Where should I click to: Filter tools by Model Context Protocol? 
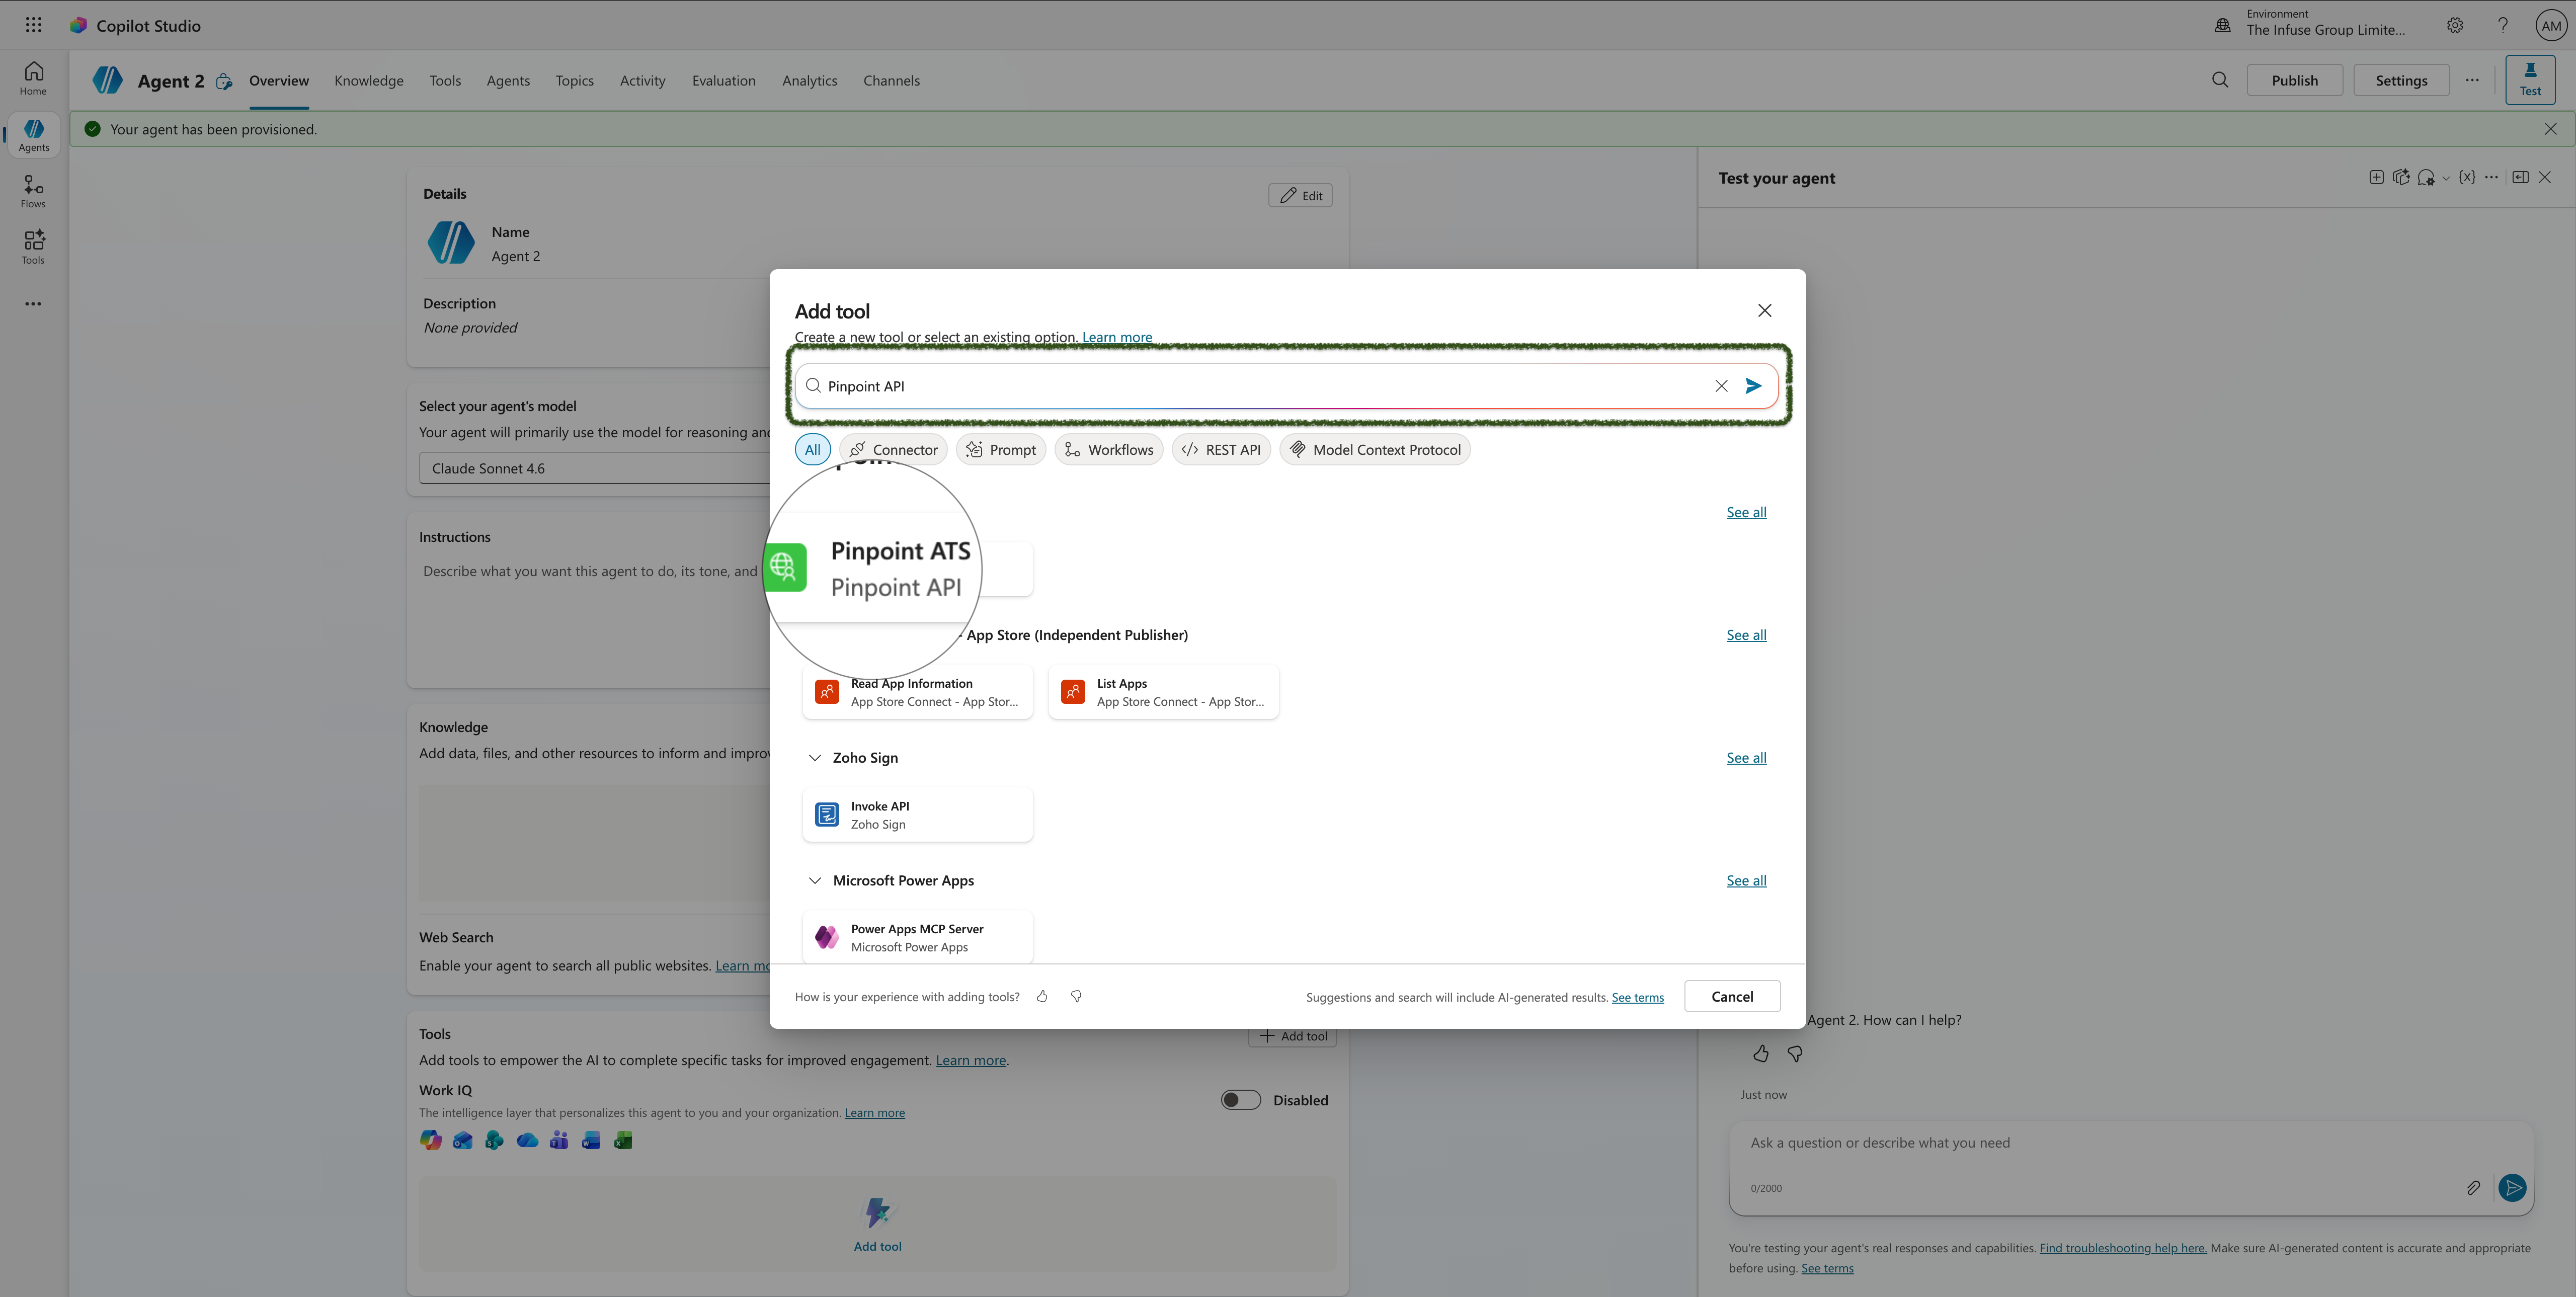click(x=1375, y=450)
